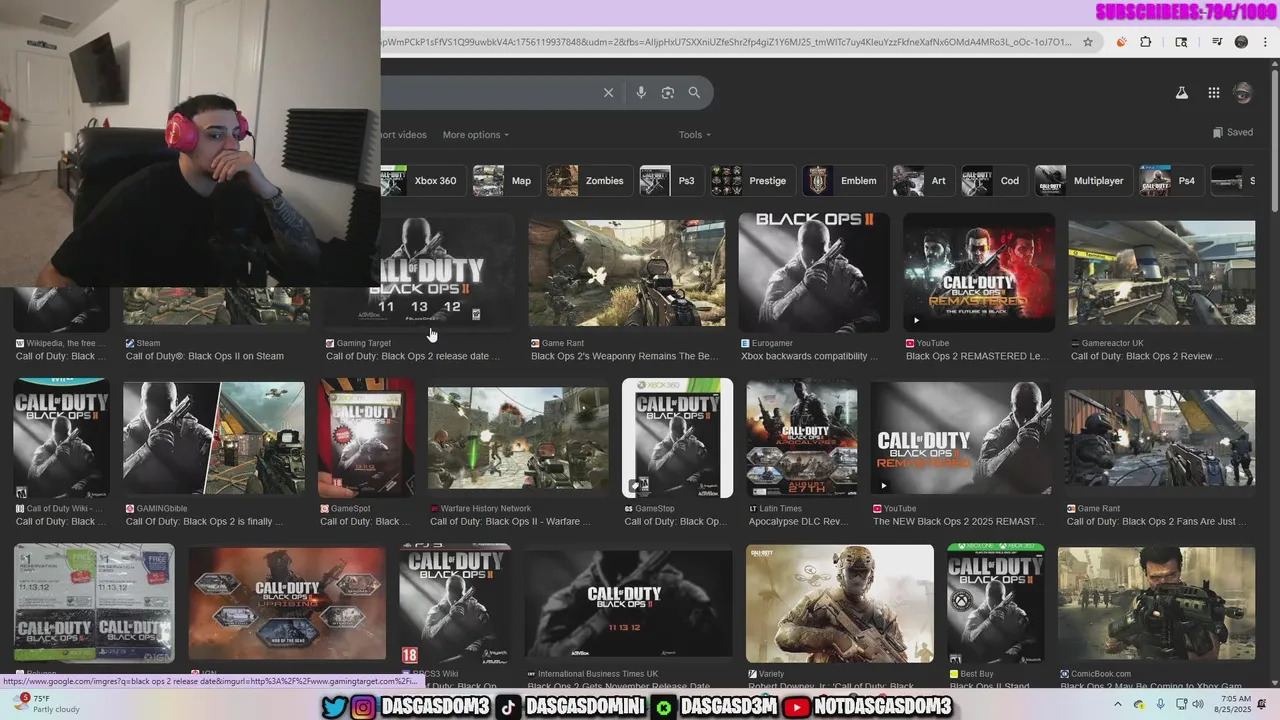The height and width of the screenshot is (720, 1280).
Task: Open Google account avatar on the page
Action: (1243, 93)
